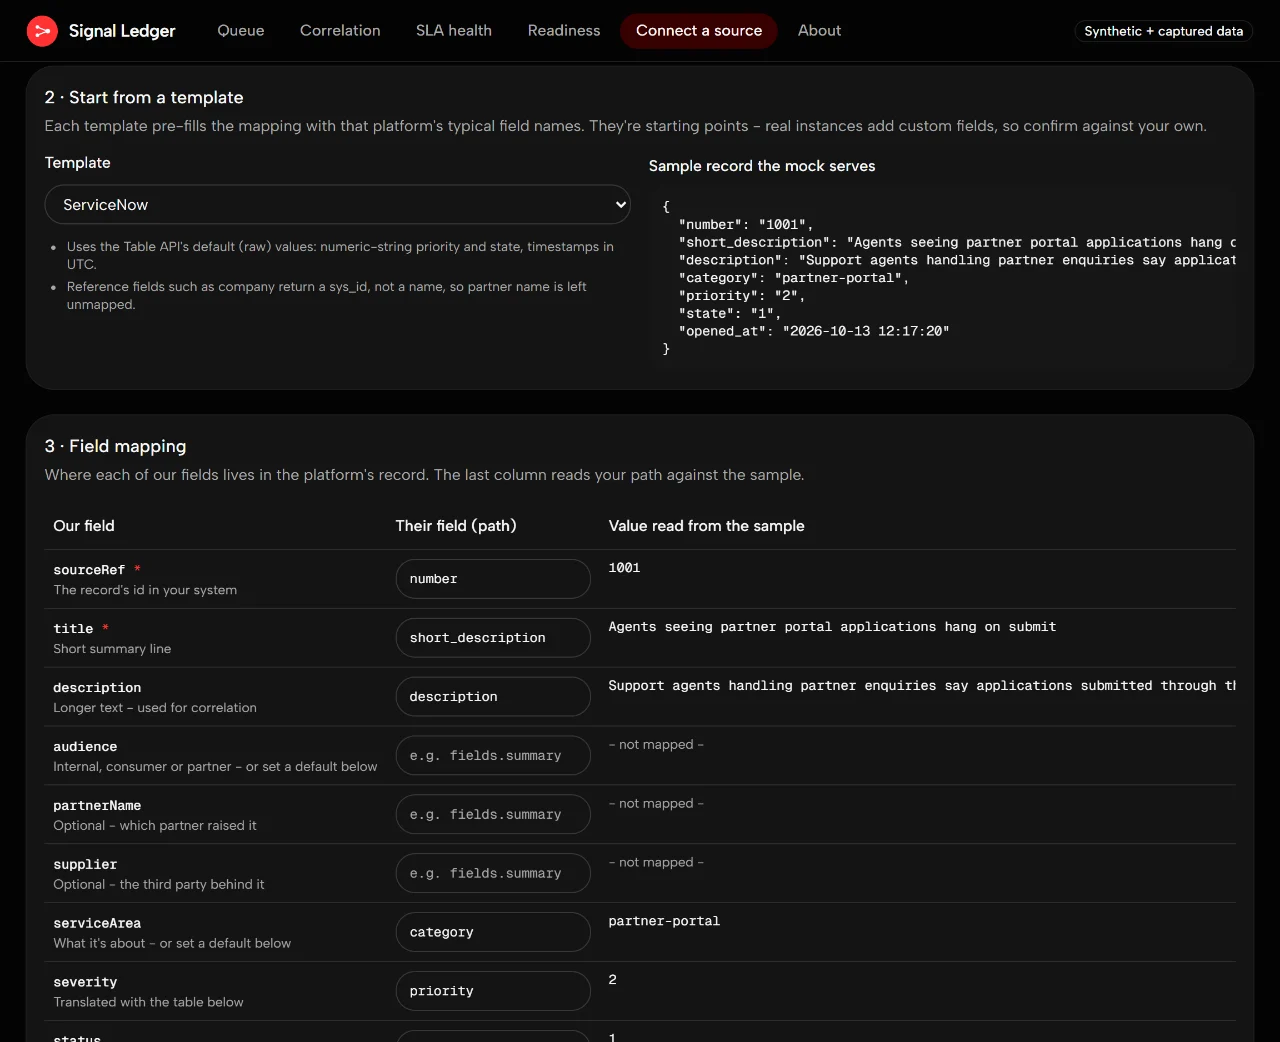This screenshot has width=1280, height=1042.
Task: Focus the supplier path input
Action: pos(493,874)
